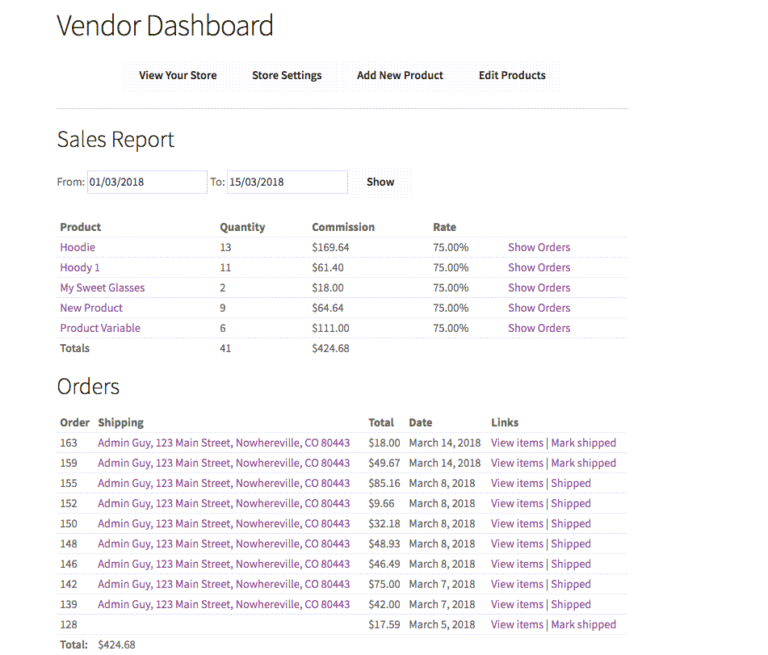View items for order 152
This screenshot has width=768, height=655.
[517, 503]
